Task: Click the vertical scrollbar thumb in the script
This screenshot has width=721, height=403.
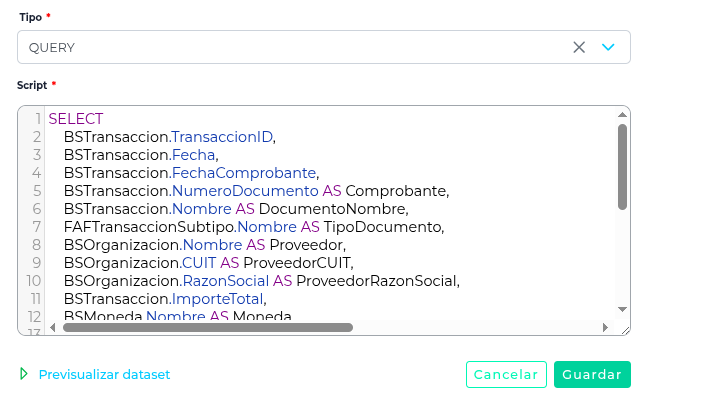Action: tap(622, 166)
